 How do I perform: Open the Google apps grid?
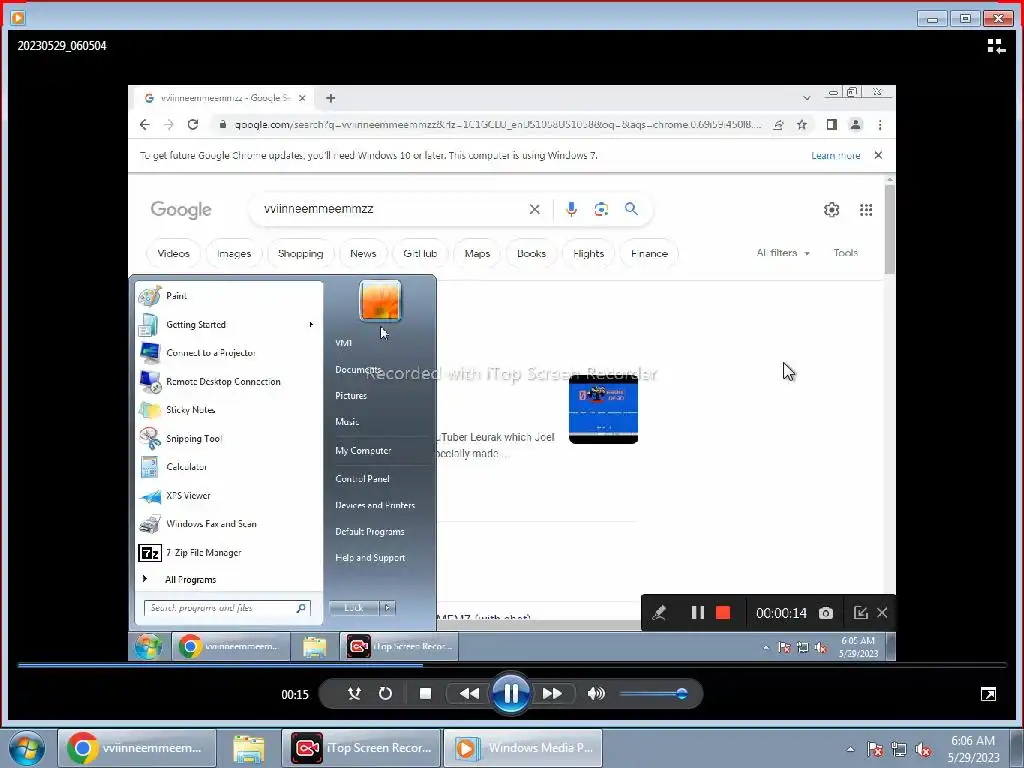tap(866, 210)
